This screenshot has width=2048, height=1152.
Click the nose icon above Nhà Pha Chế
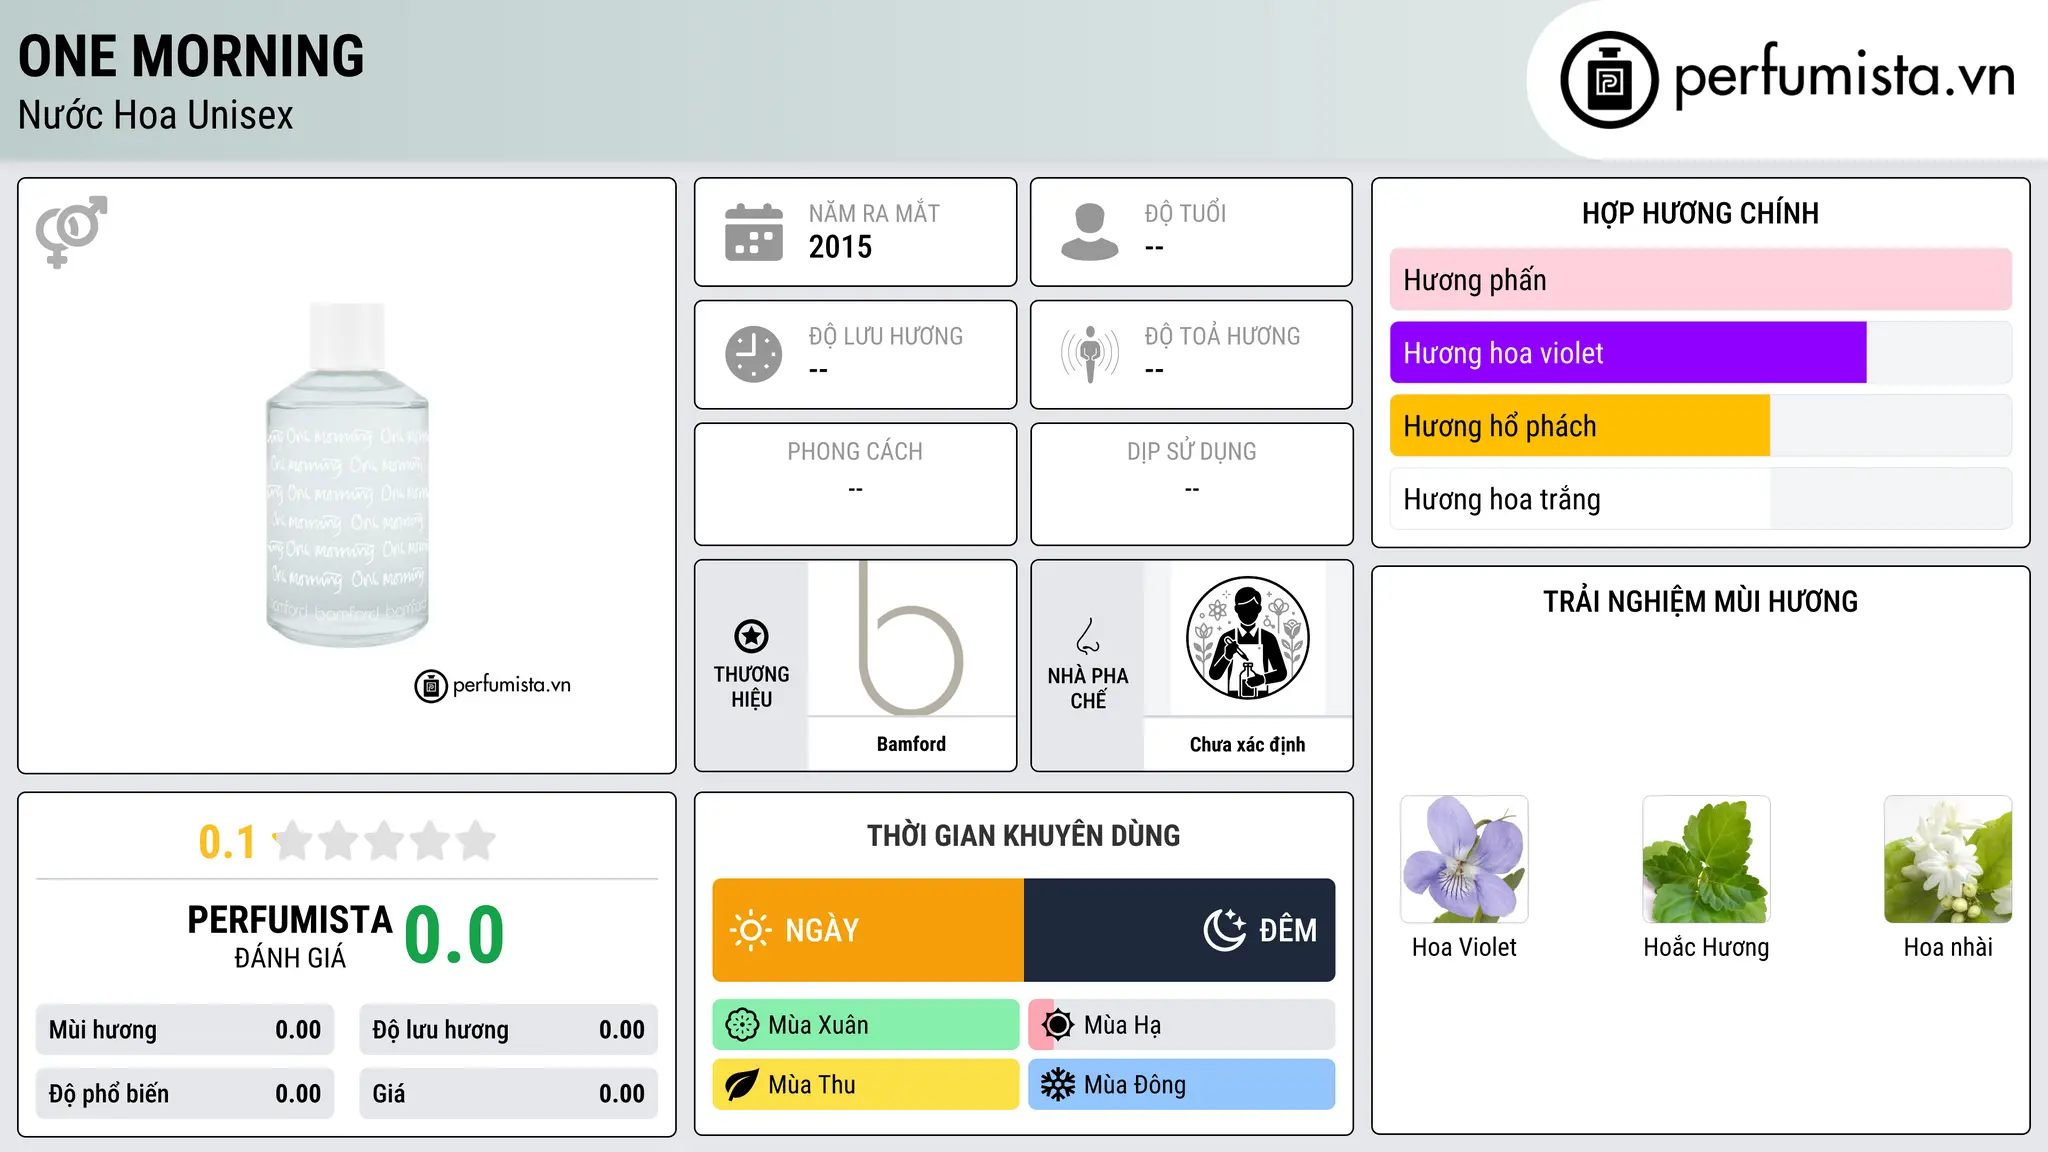[1088, 636]
